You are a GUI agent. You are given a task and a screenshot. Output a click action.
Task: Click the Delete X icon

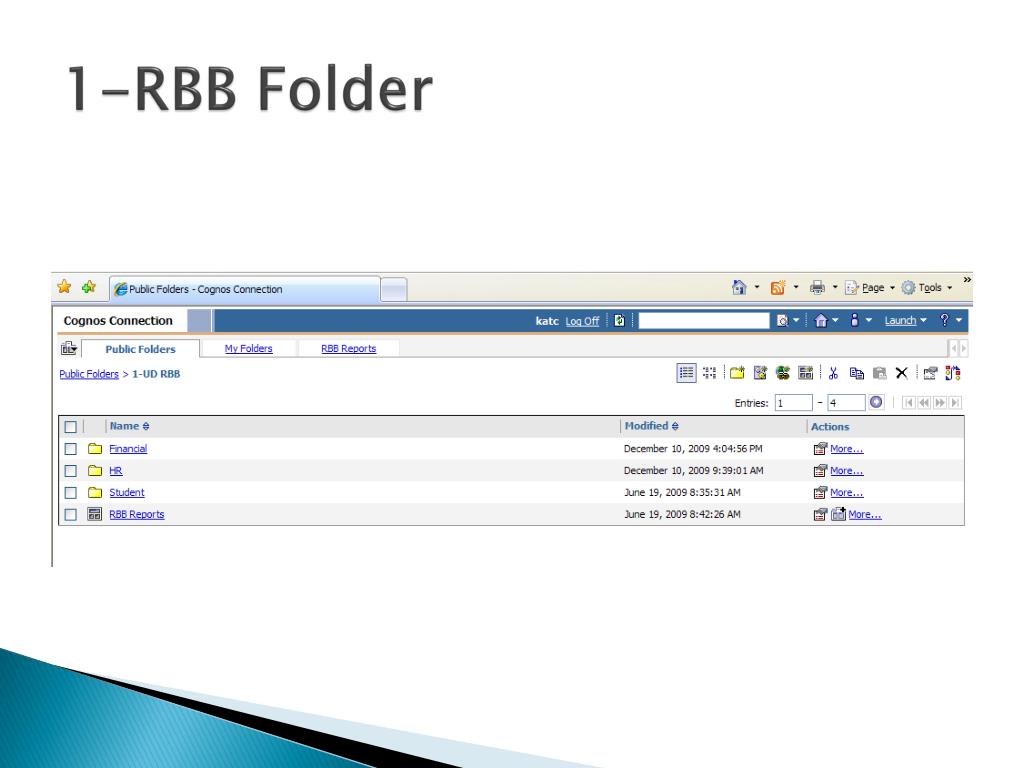pyautogui.click(x=902, y=373)
